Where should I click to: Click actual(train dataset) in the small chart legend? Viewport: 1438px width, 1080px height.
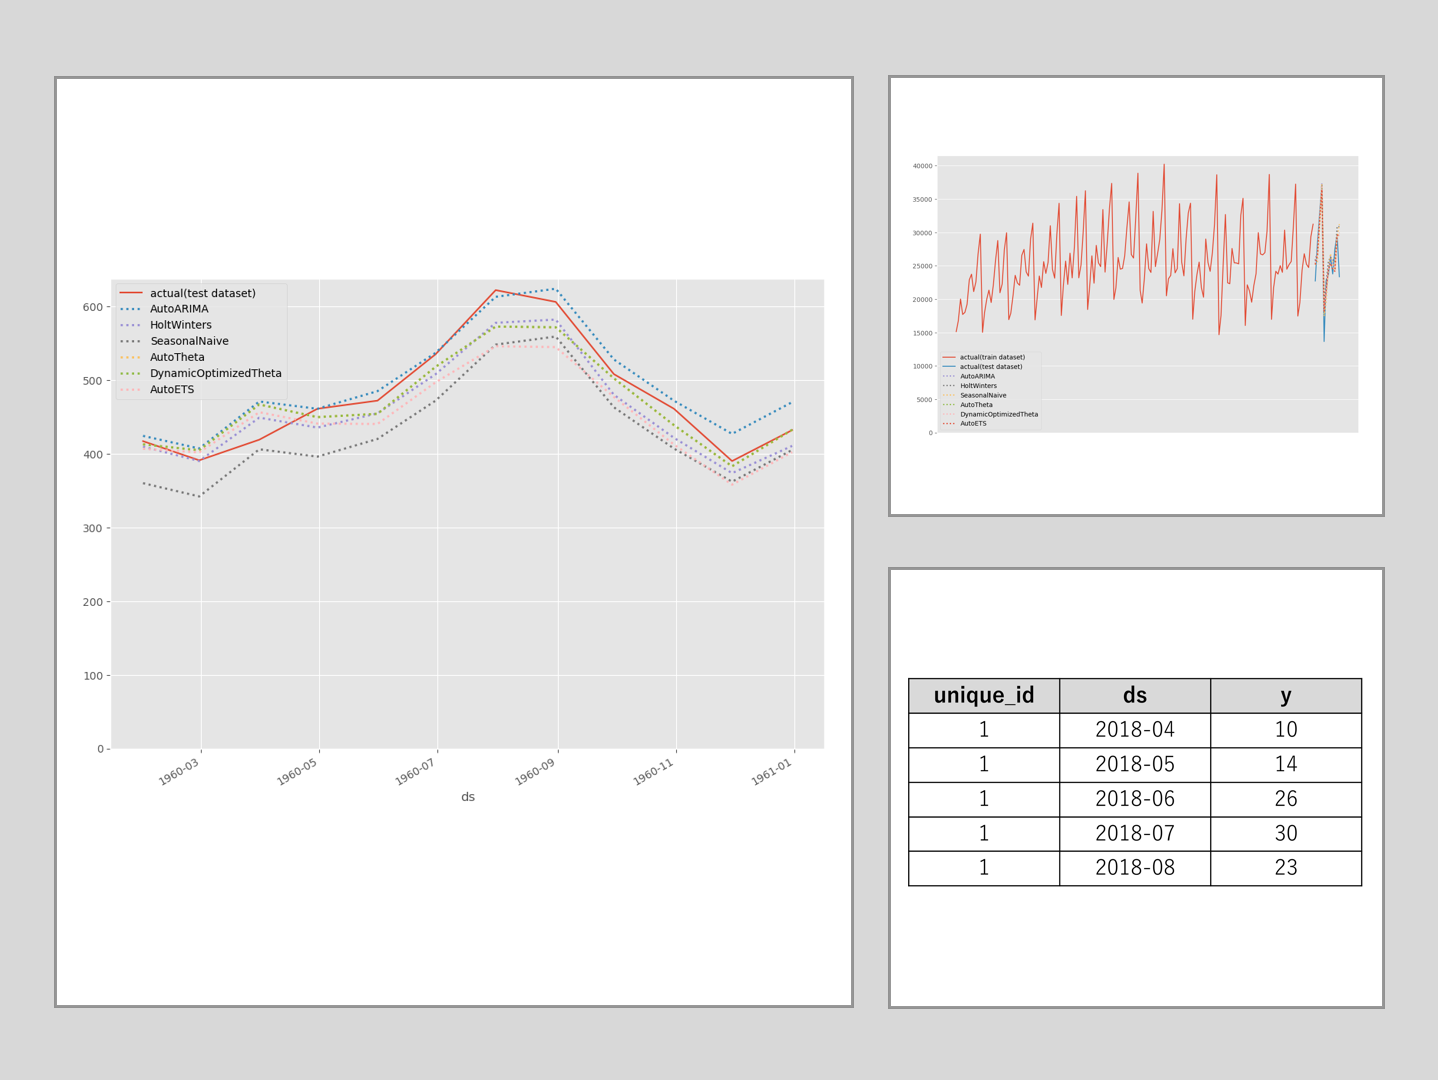(x=992, y=357)
